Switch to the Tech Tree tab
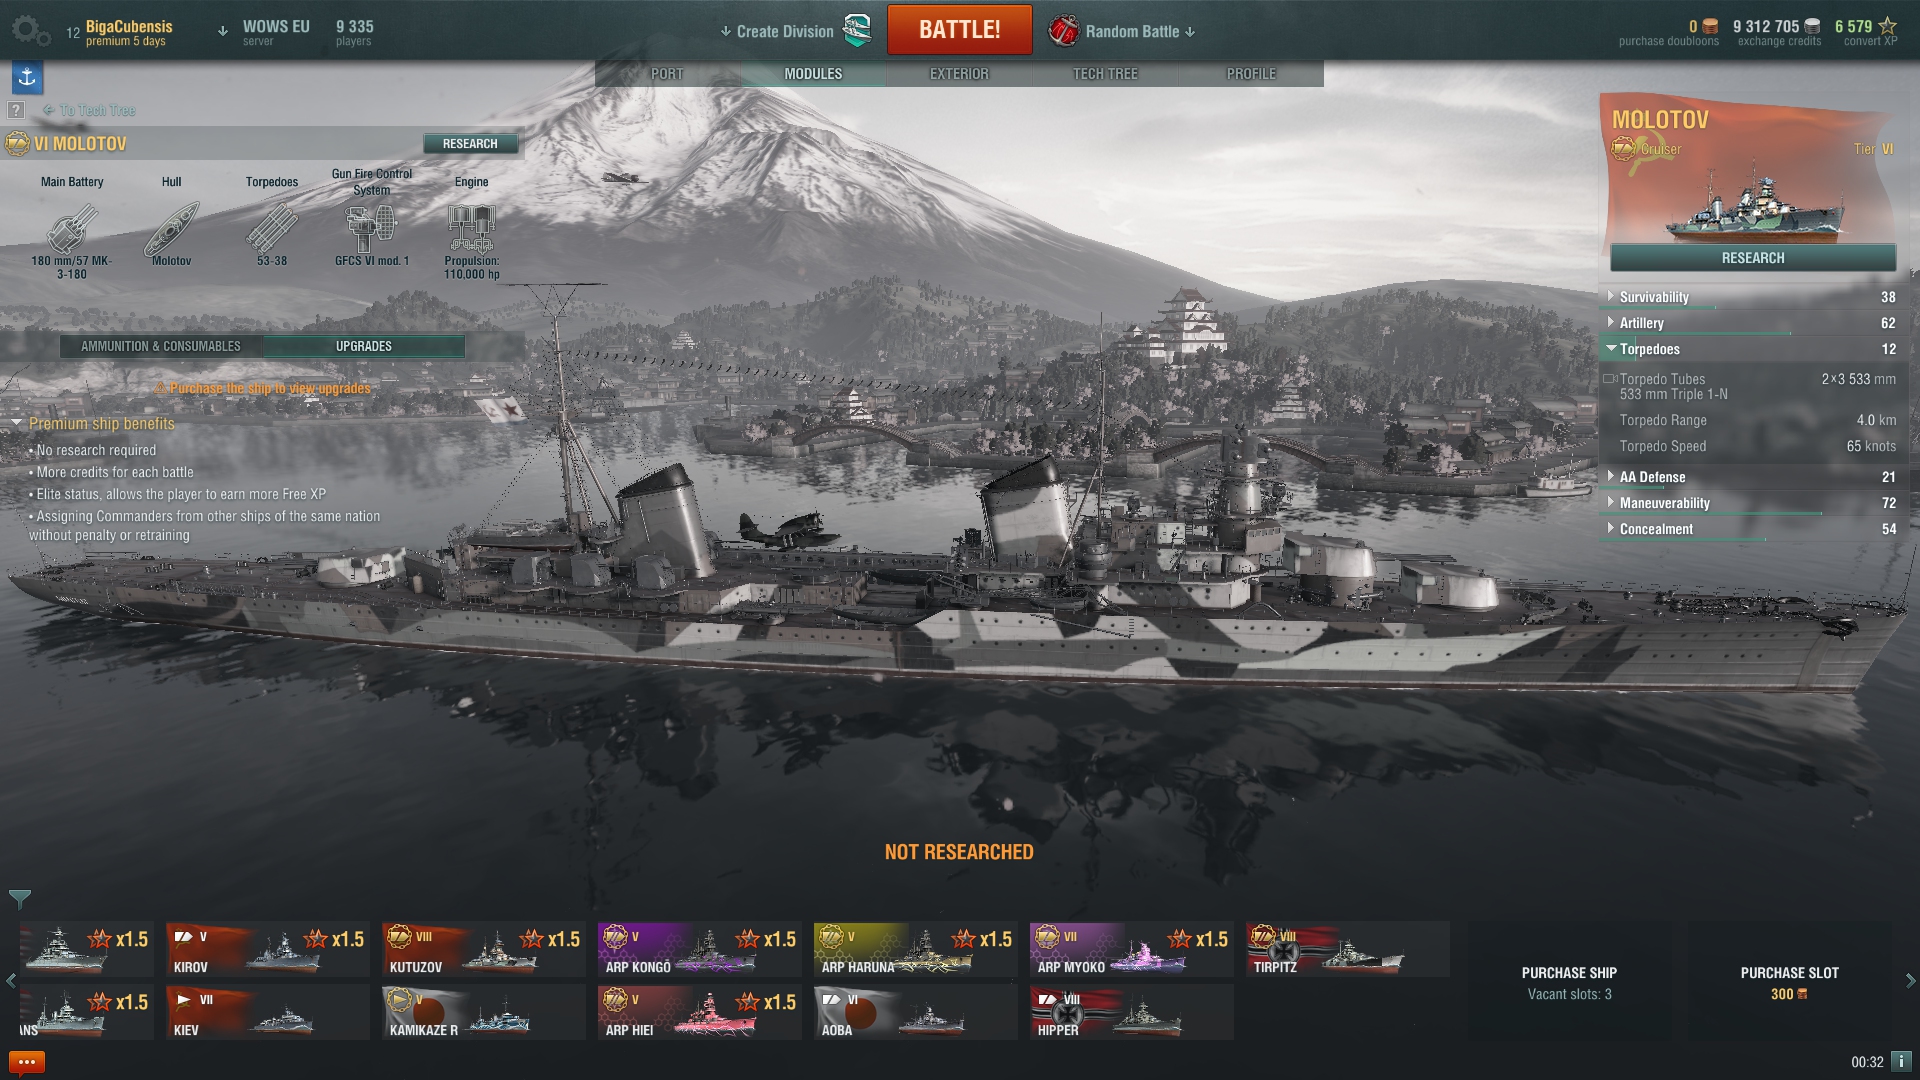1920x1080 pixels. (1105, 74)
